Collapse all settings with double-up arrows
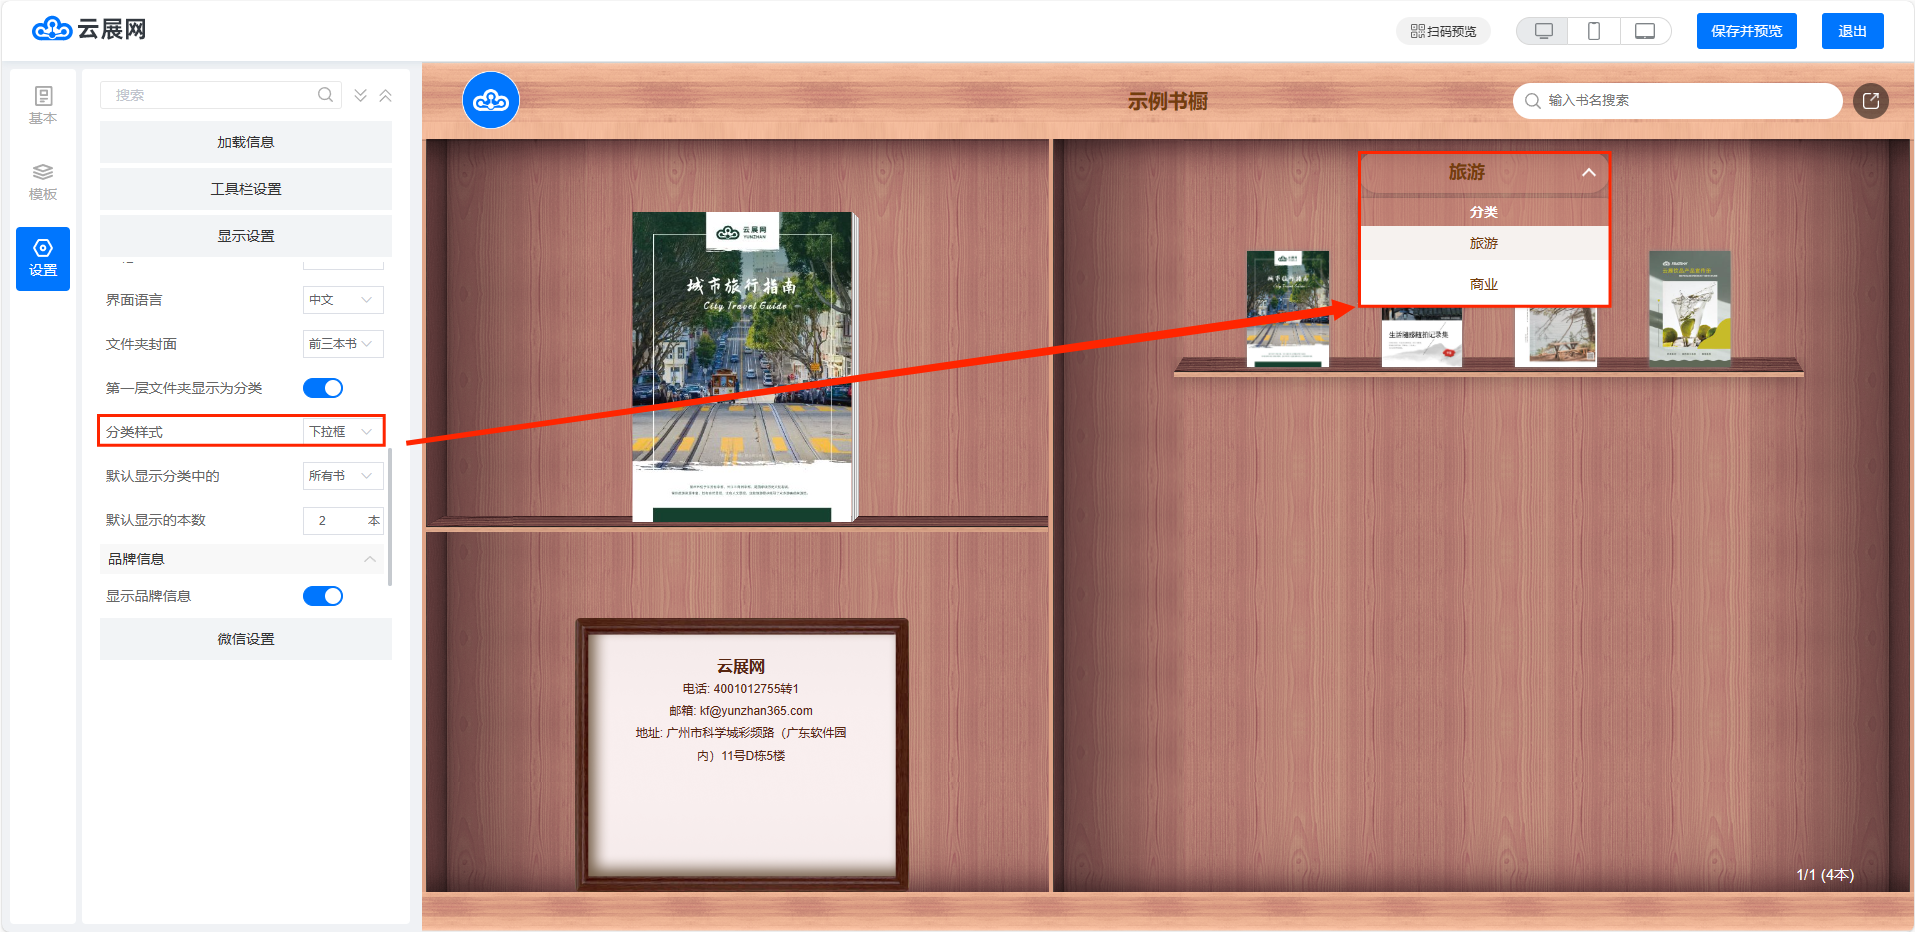This screenshot has width=1915, height=932. tap(385, 96)
